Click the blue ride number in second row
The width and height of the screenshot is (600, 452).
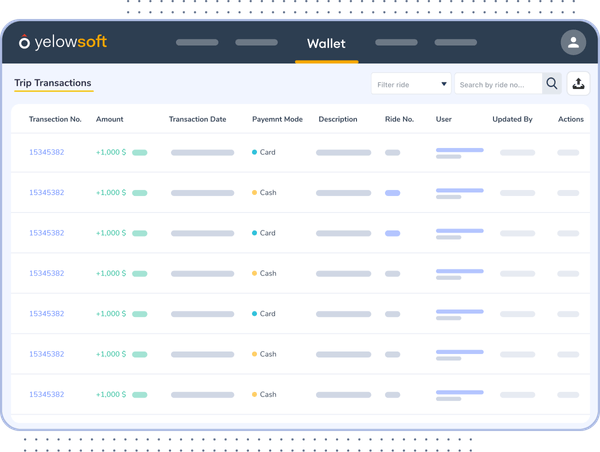392,193
